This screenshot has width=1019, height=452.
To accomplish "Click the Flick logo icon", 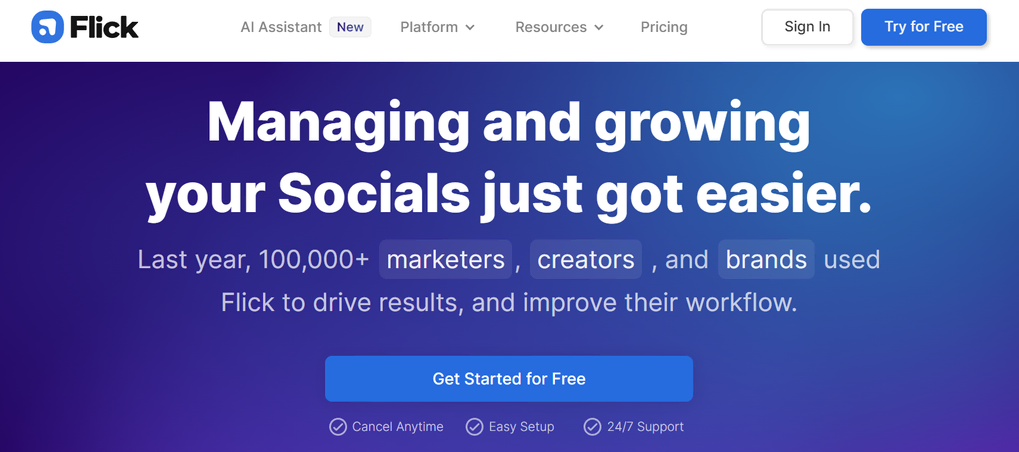I will pos(47,27).
